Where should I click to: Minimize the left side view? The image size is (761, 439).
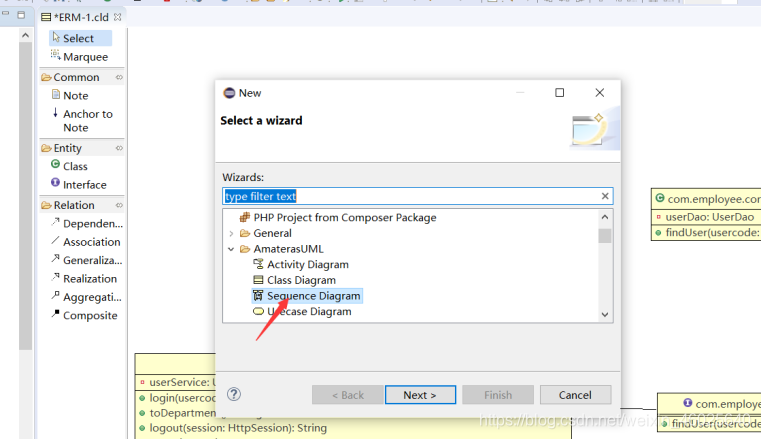click(x=6, y=14)
